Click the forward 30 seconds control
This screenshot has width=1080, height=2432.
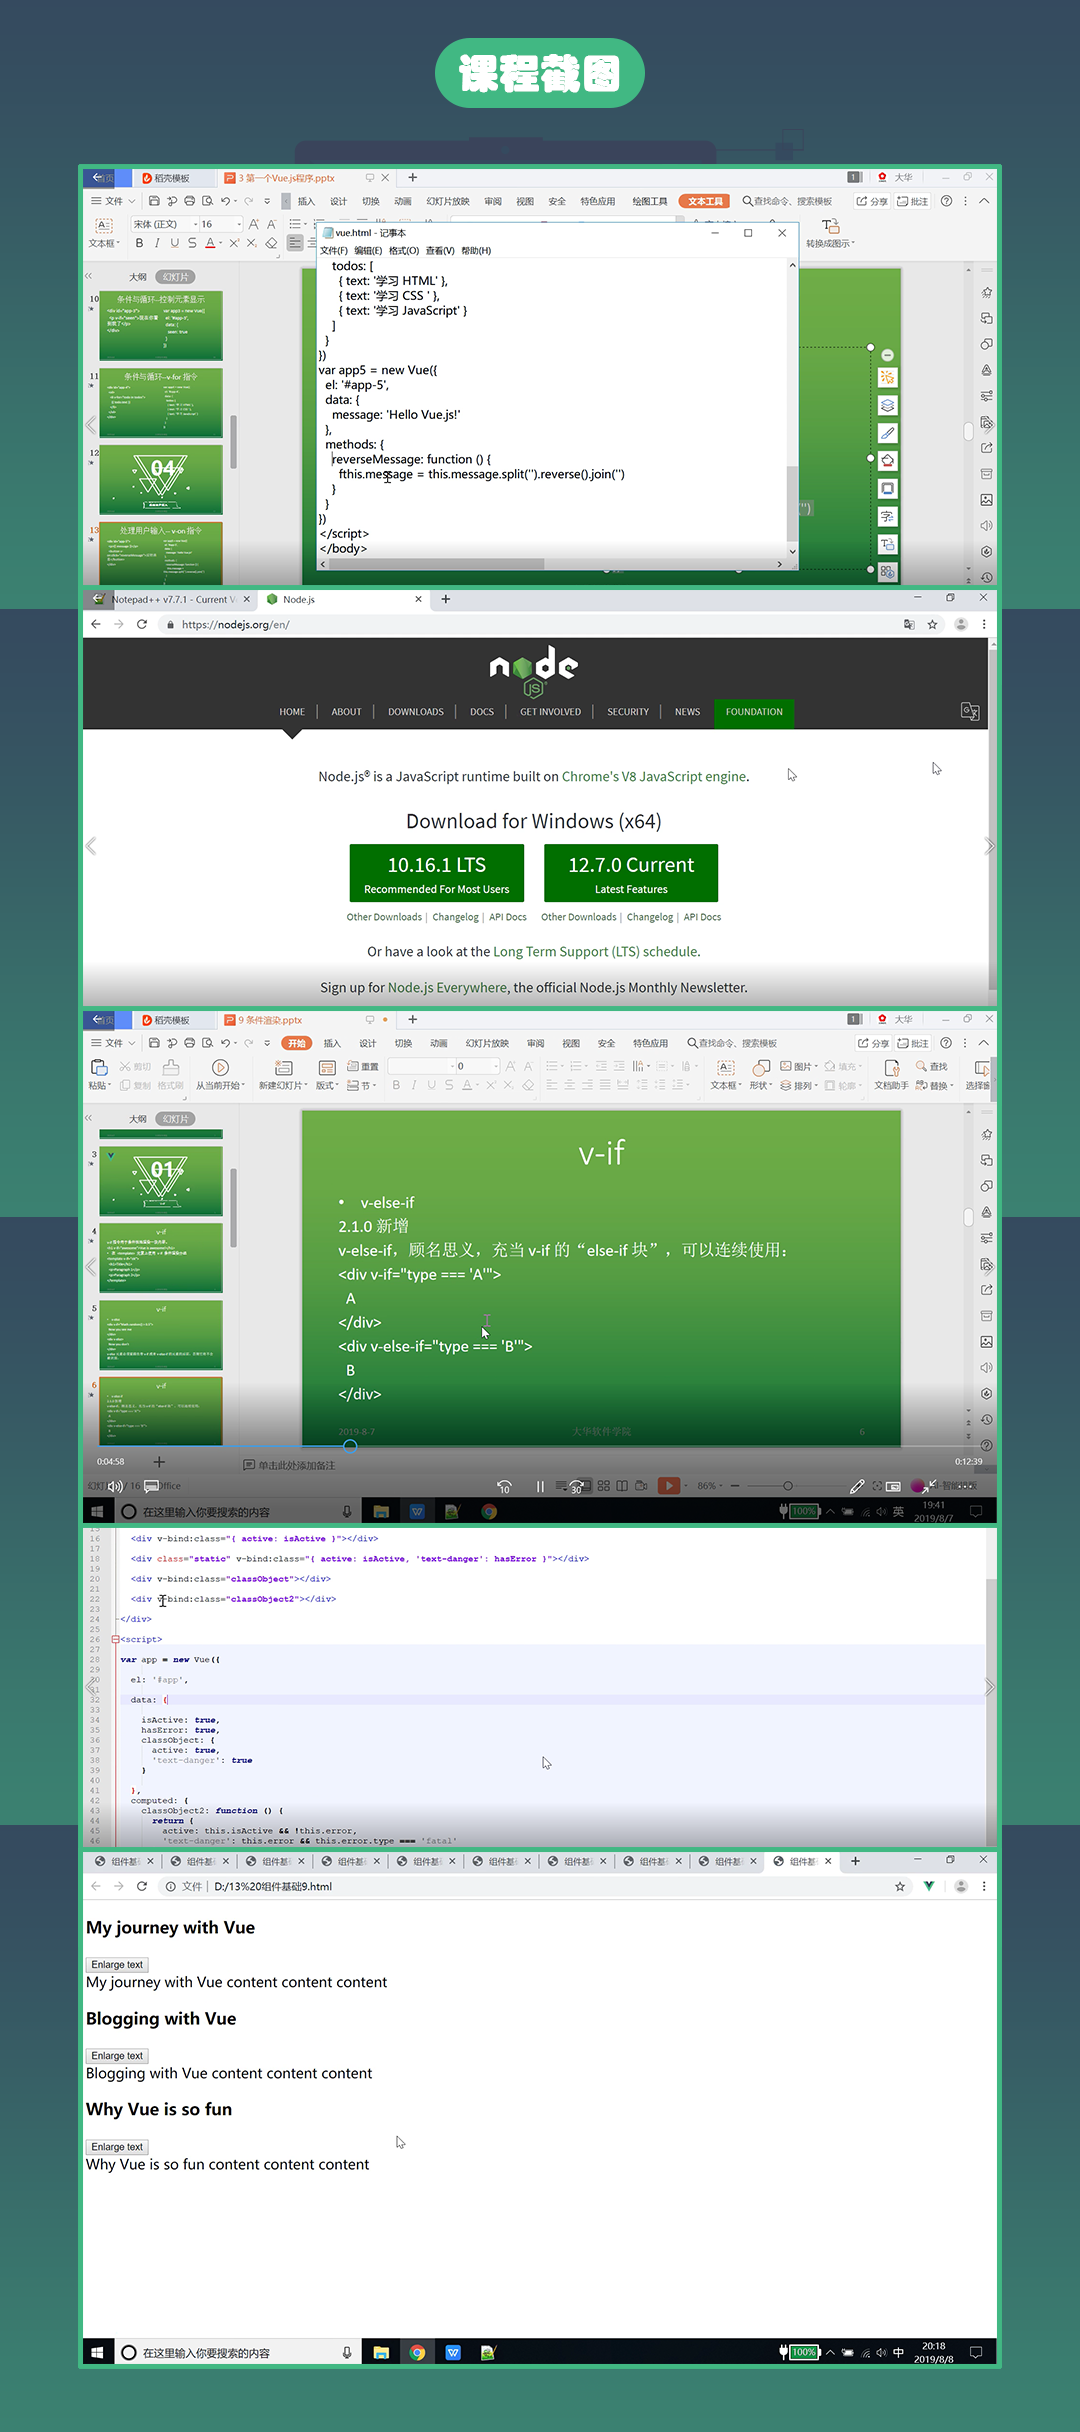click(x=576, y=1486)
